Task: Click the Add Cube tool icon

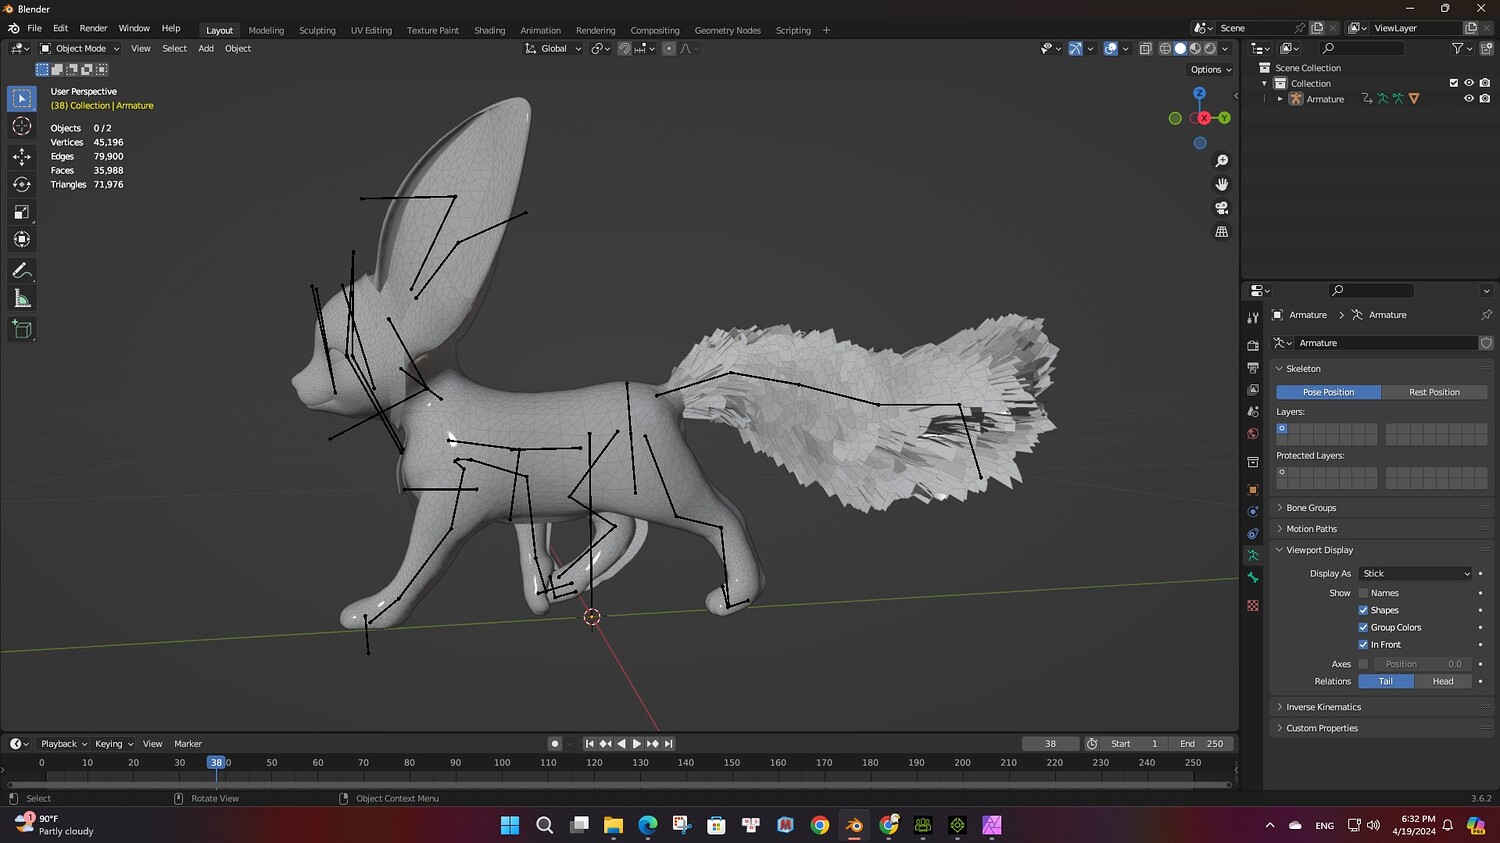Action: (x=22, y=329)
